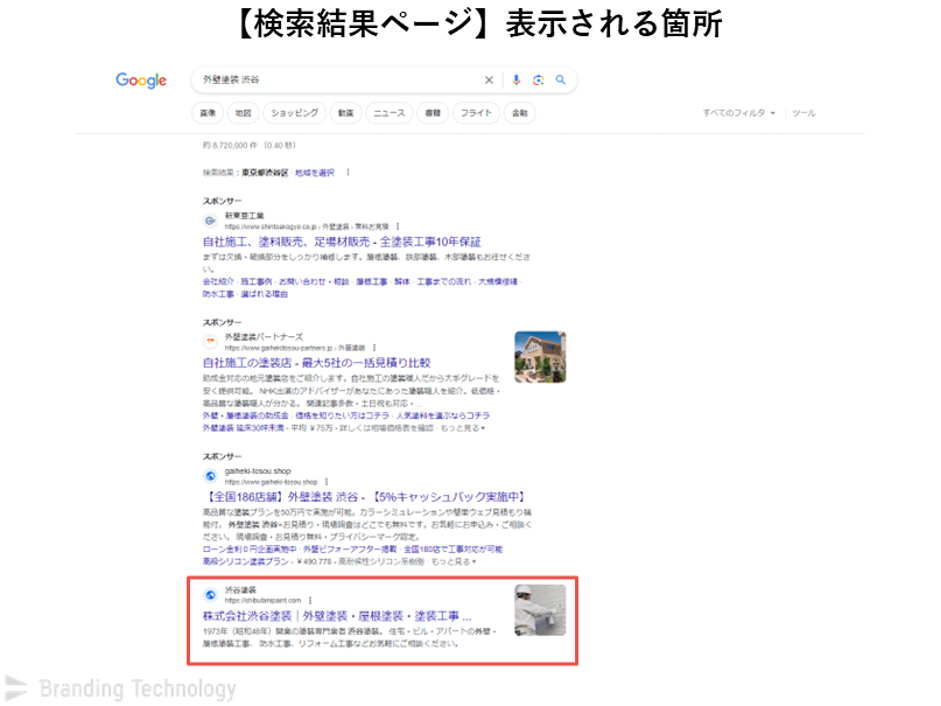Click the 外壁・屋根塗装の助成金 sitelink
Image resolution: width=941 pixels, height=706 pixels.
[x=245, y=415]
